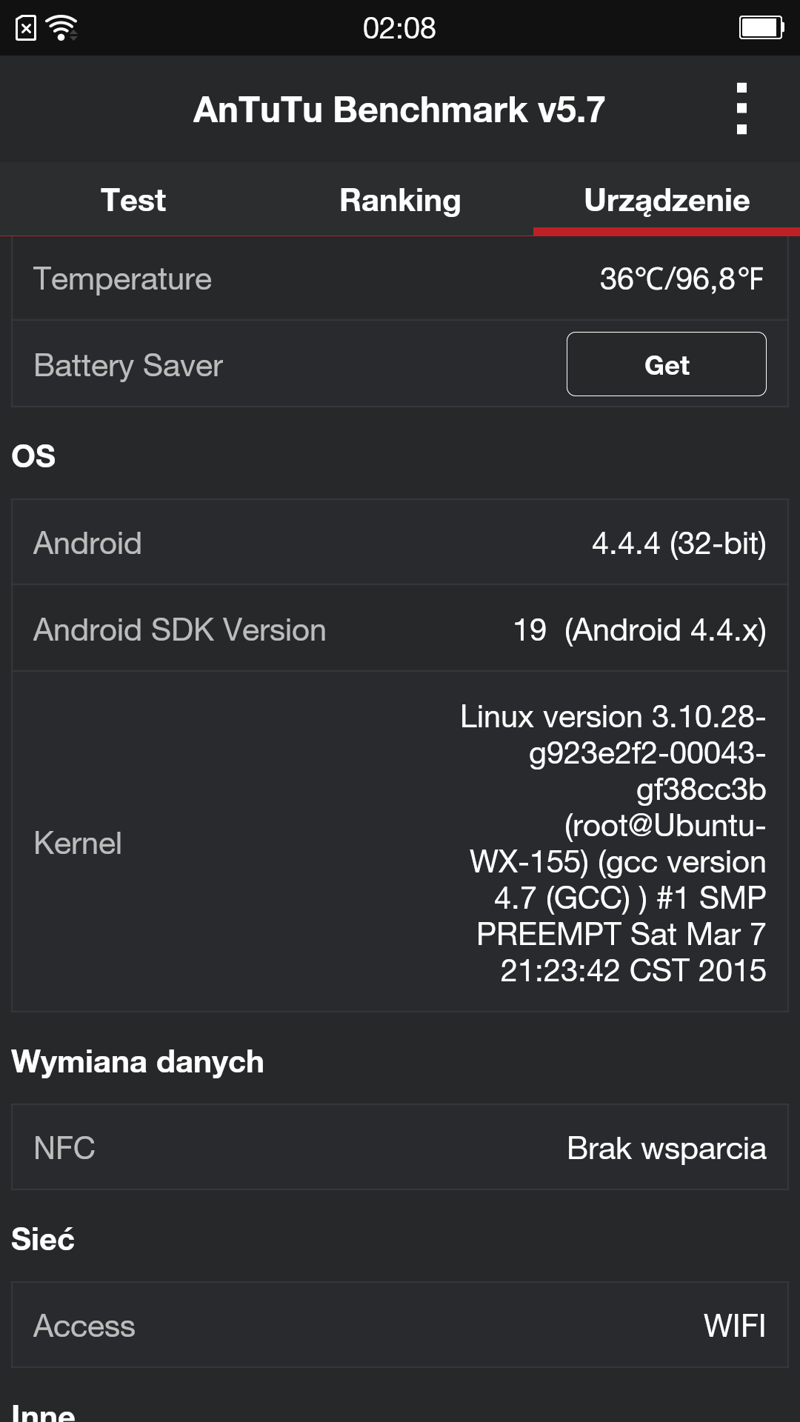Tap the Get button for Battery Saver

(x=666, y=365)
